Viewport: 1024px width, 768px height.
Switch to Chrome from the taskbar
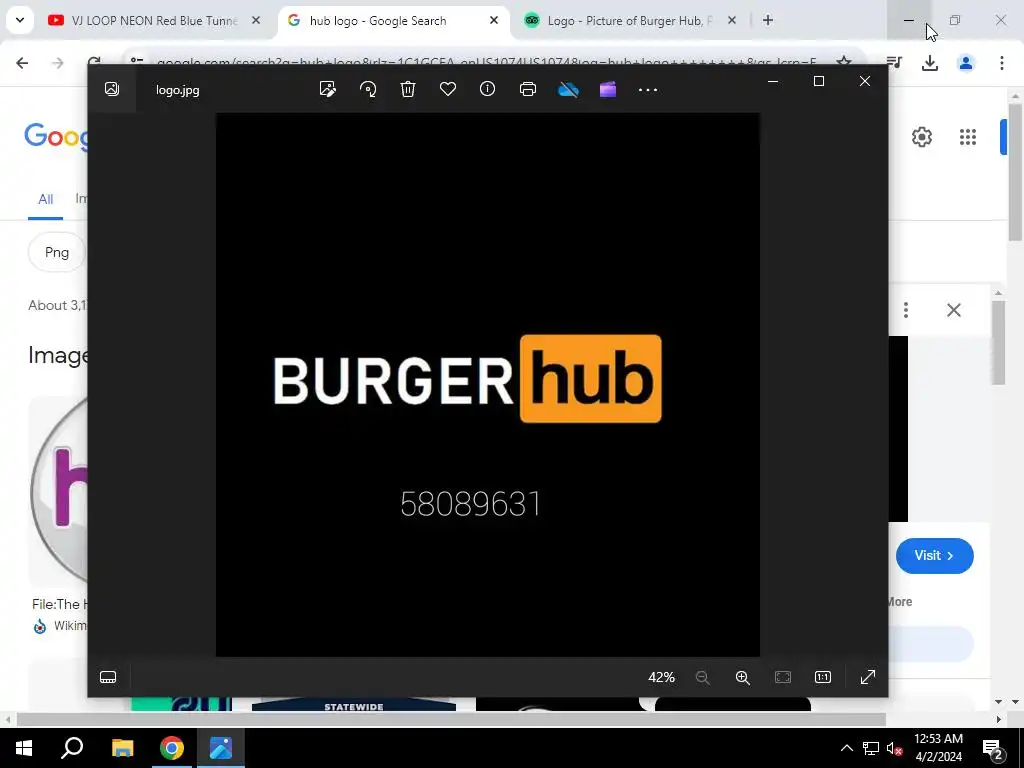172,748
